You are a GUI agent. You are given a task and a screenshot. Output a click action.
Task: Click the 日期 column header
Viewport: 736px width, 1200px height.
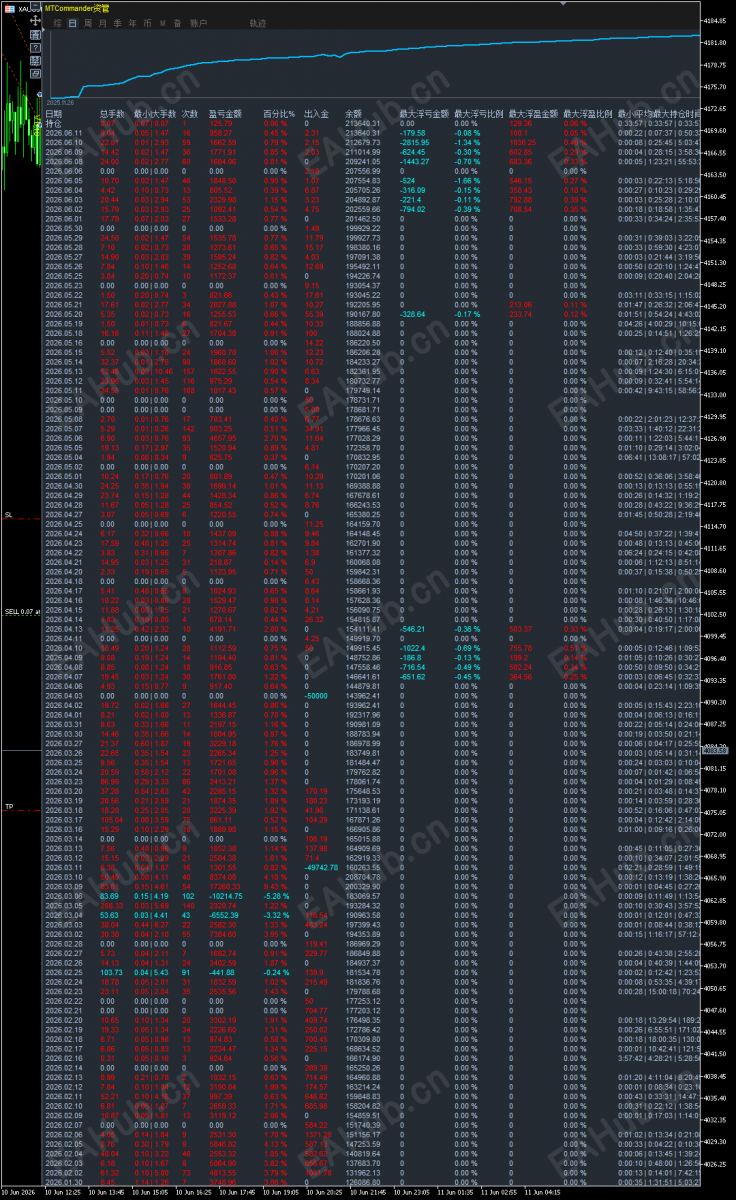[54, 114]
